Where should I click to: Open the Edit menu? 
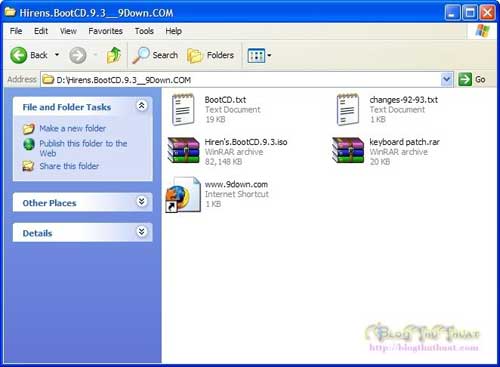click(x=41, y=31)
